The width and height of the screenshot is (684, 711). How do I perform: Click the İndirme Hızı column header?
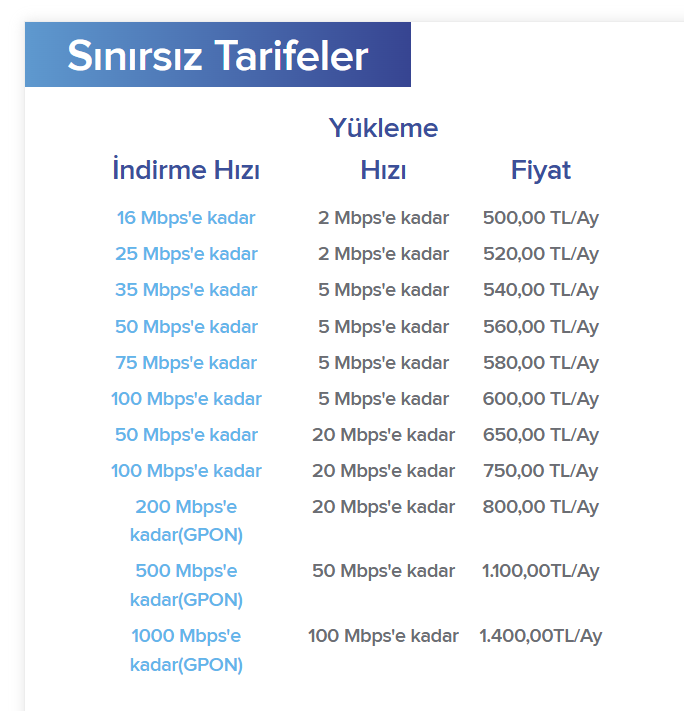[x=186, y=170]
